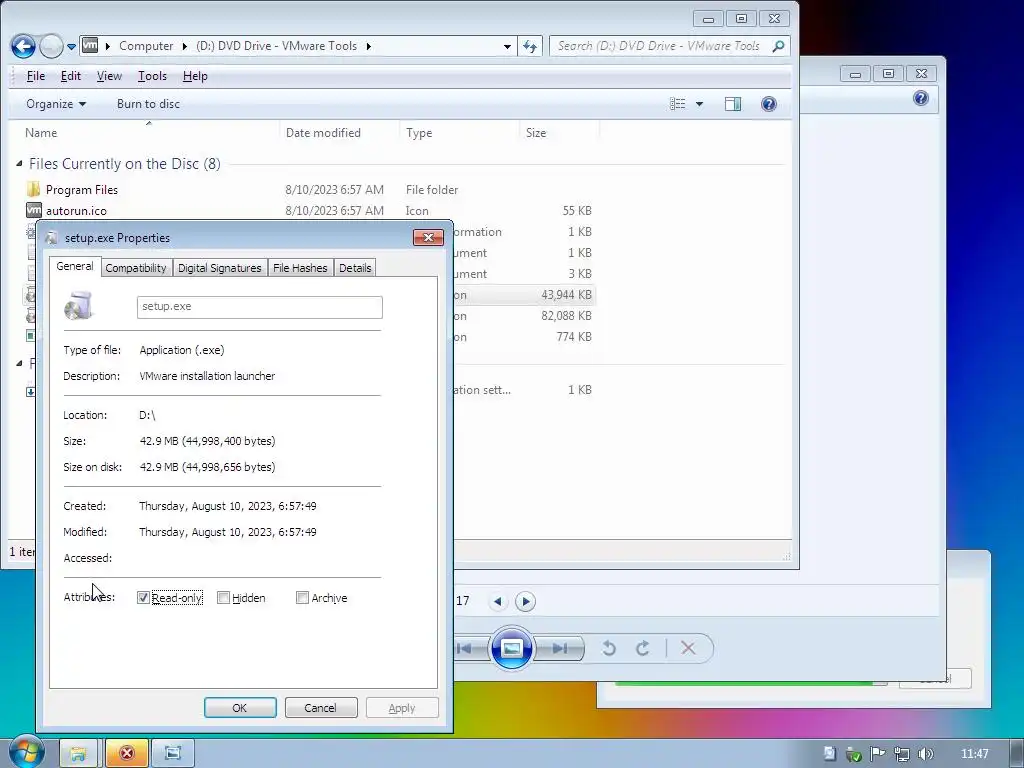Open the Help menu
1024x768 pixels.
[x=195, y=76]
